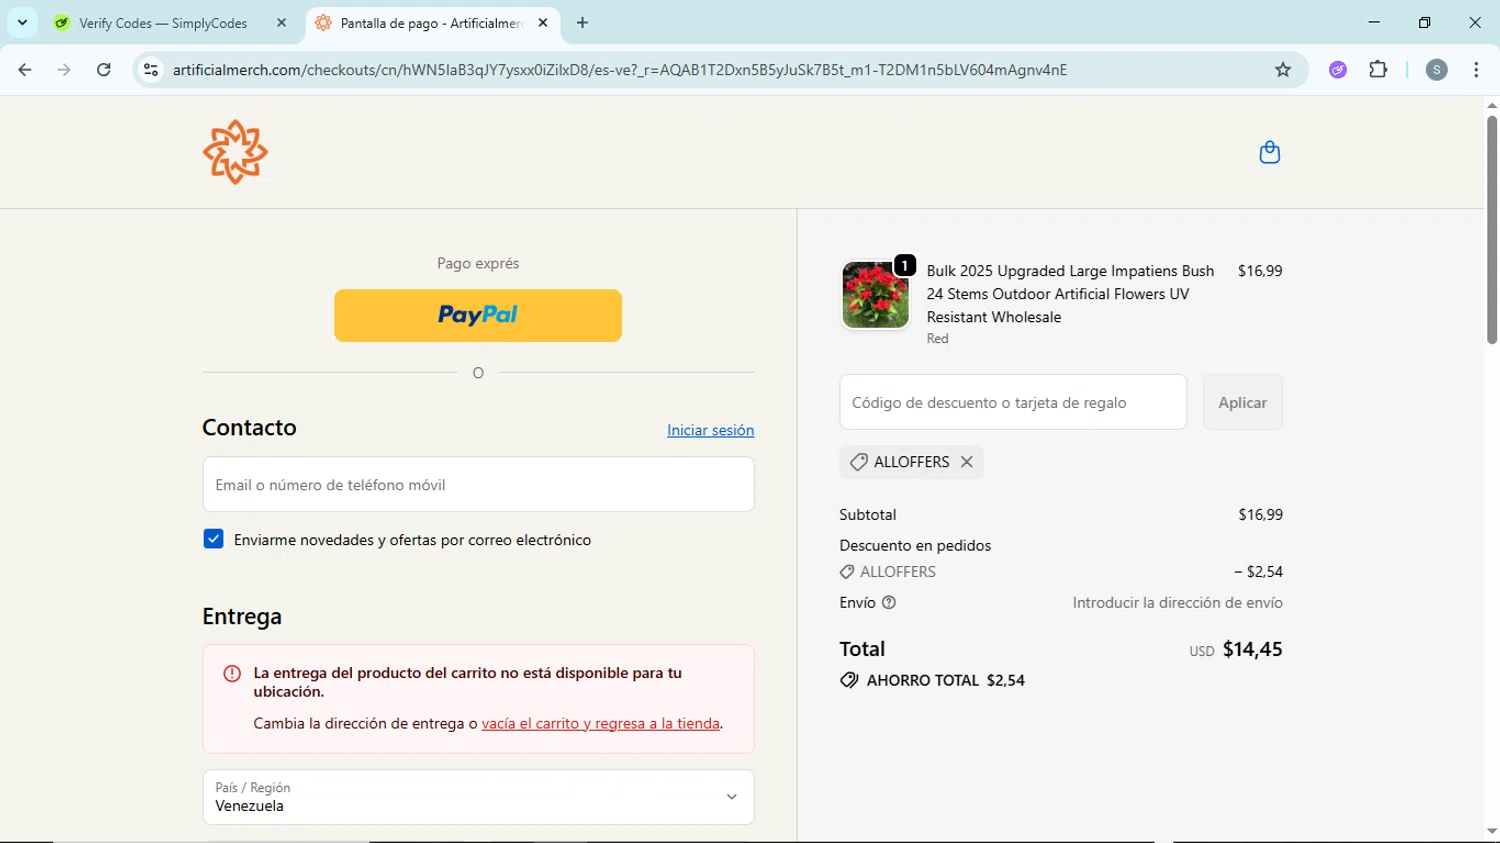Click the red warning icon in delivery alert
1500x843 pixels.
pyautogui.click(x=232, y=674)
